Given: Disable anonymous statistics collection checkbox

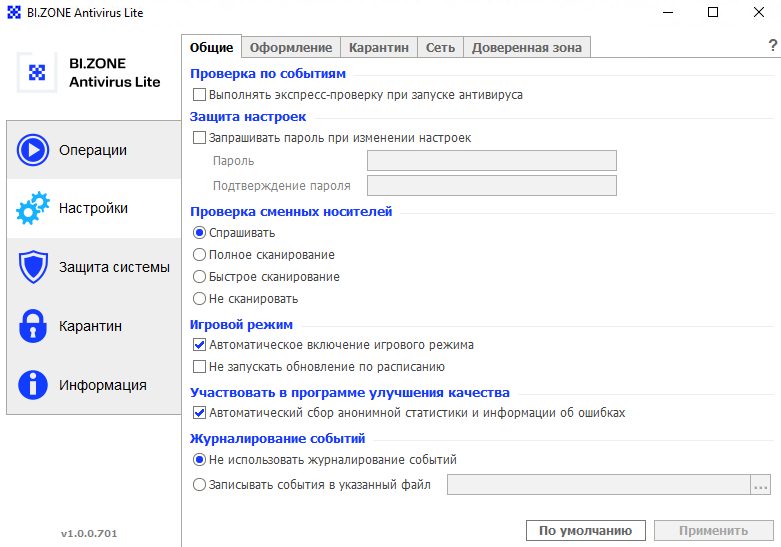Looking at the screenshot, I should [x=199, y=412].
